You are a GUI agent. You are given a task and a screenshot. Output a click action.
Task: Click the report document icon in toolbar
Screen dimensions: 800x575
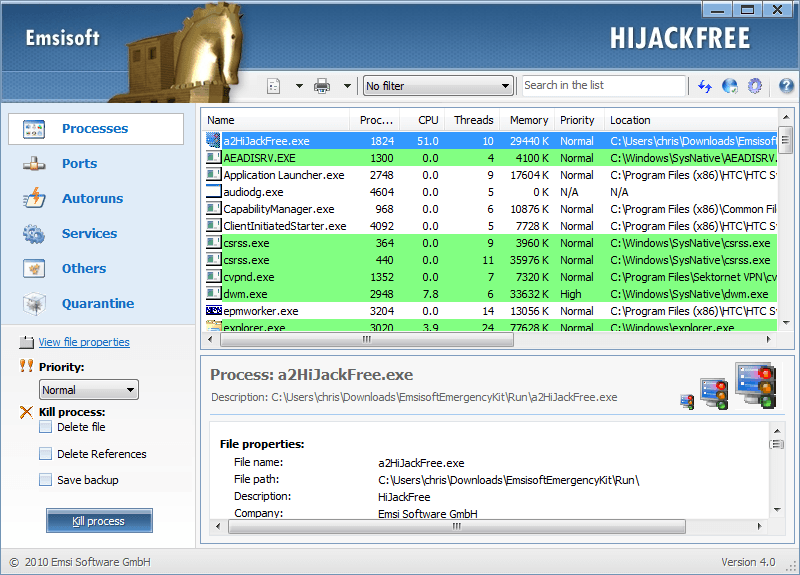274,86
